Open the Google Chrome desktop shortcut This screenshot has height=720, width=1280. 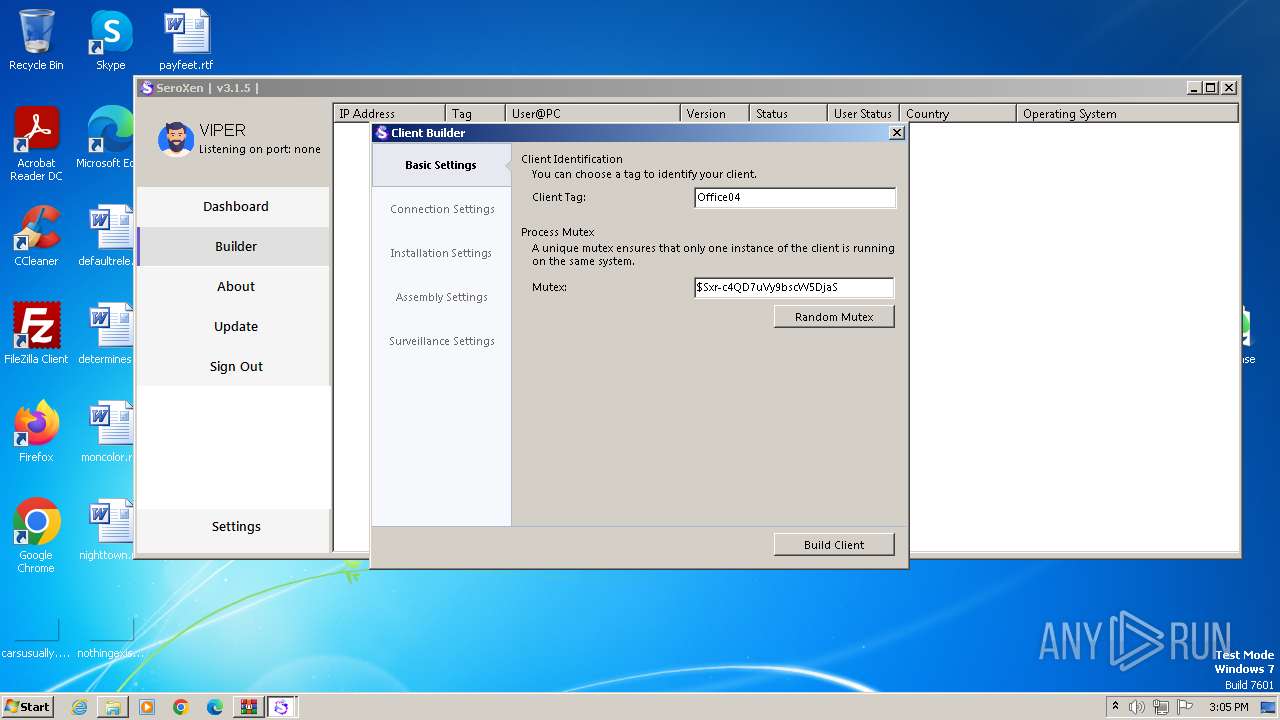pos(36,536)
